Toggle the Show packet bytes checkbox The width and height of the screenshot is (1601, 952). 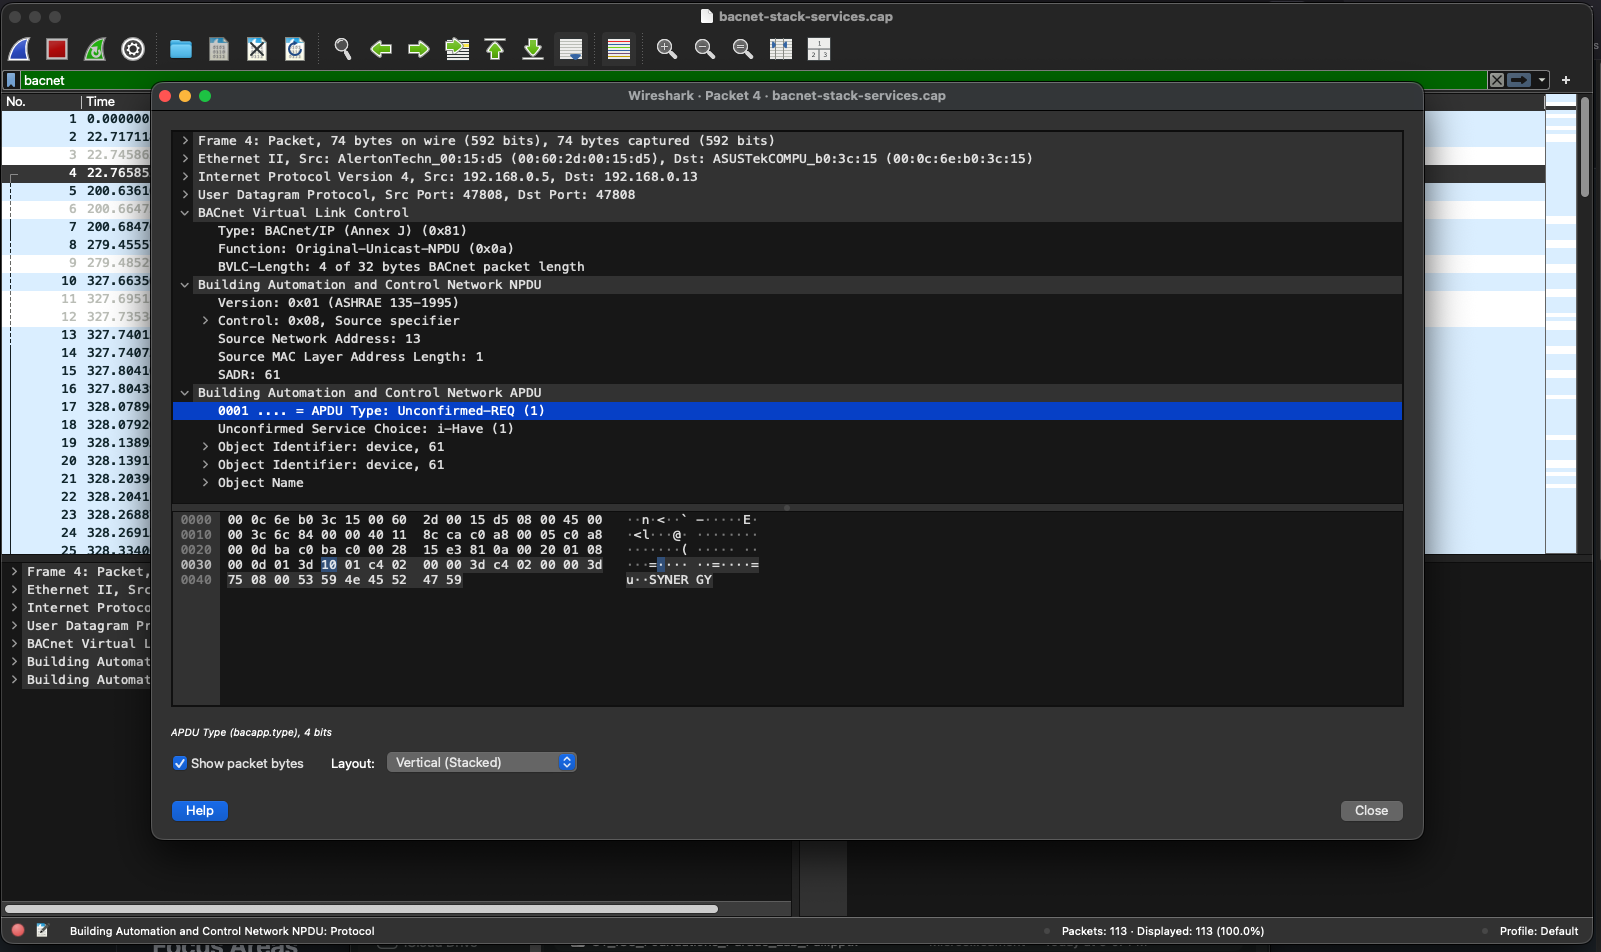[180, 763]
